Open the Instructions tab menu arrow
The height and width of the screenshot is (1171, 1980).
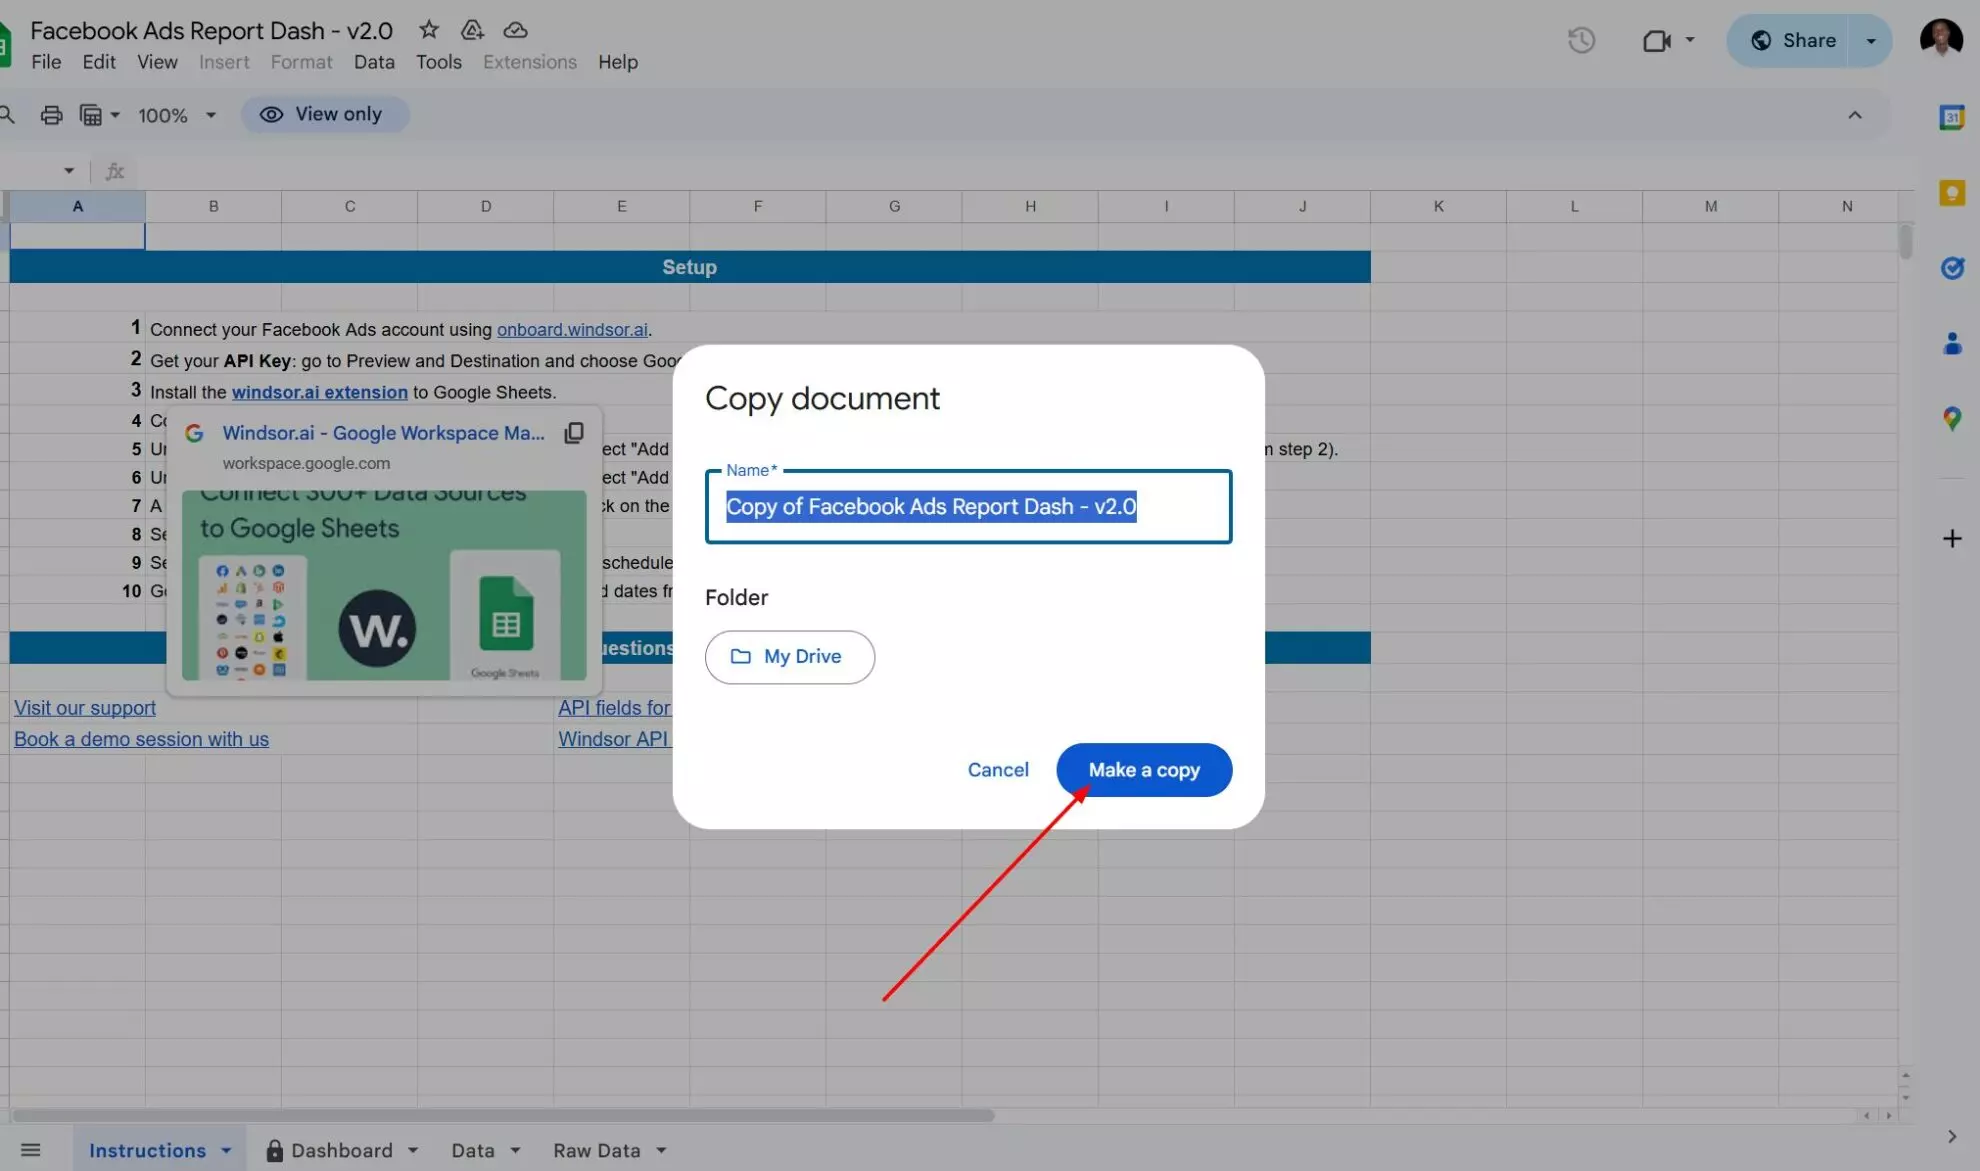click(x=226, y=1151)
